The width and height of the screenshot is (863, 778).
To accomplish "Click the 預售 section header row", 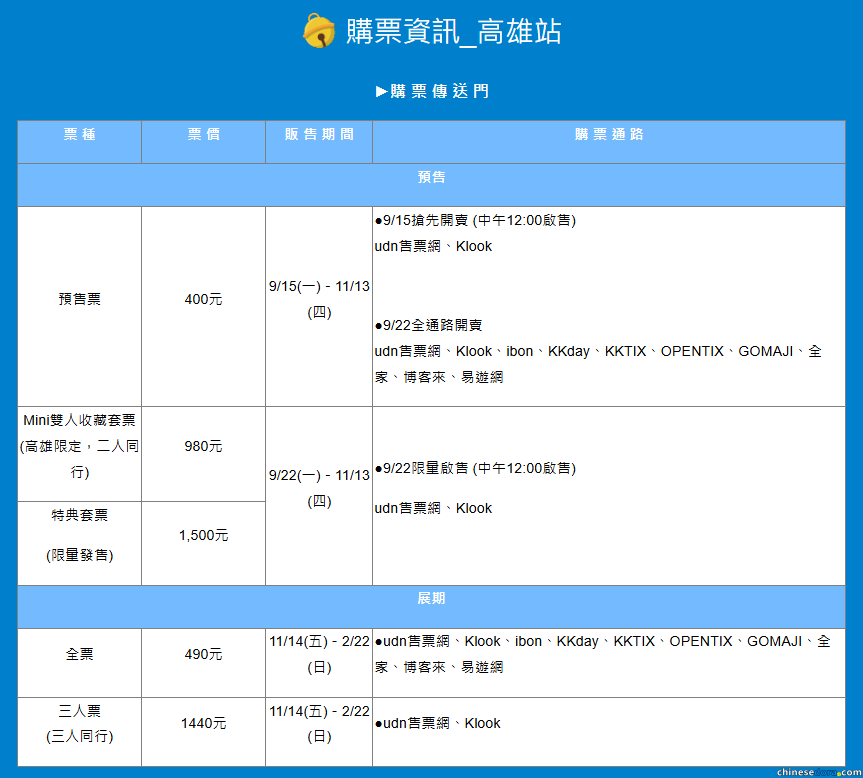I will pyautogui.click(x=431, y=177).
